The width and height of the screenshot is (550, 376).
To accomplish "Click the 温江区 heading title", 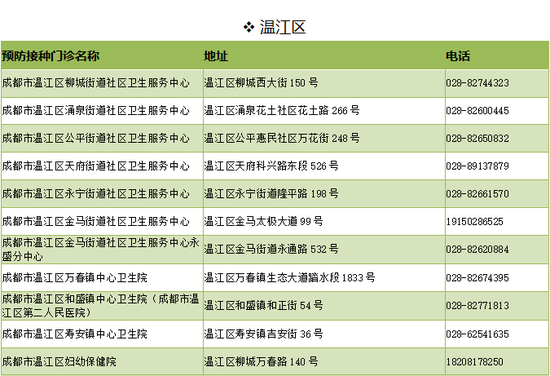I will tap(283, 27).
